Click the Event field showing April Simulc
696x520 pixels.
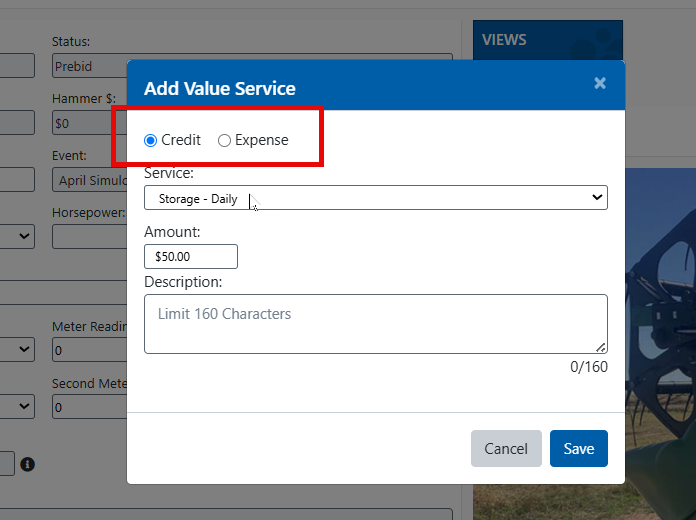click(x=90, y=180)
